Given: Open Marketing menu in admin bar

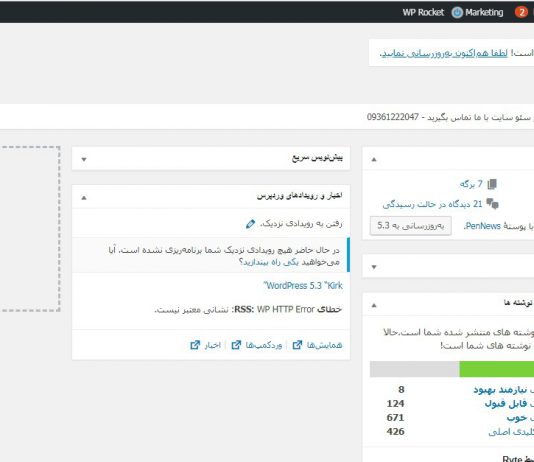Looking at the screenshot, I should pyautogui.click(x=484, y=13).
